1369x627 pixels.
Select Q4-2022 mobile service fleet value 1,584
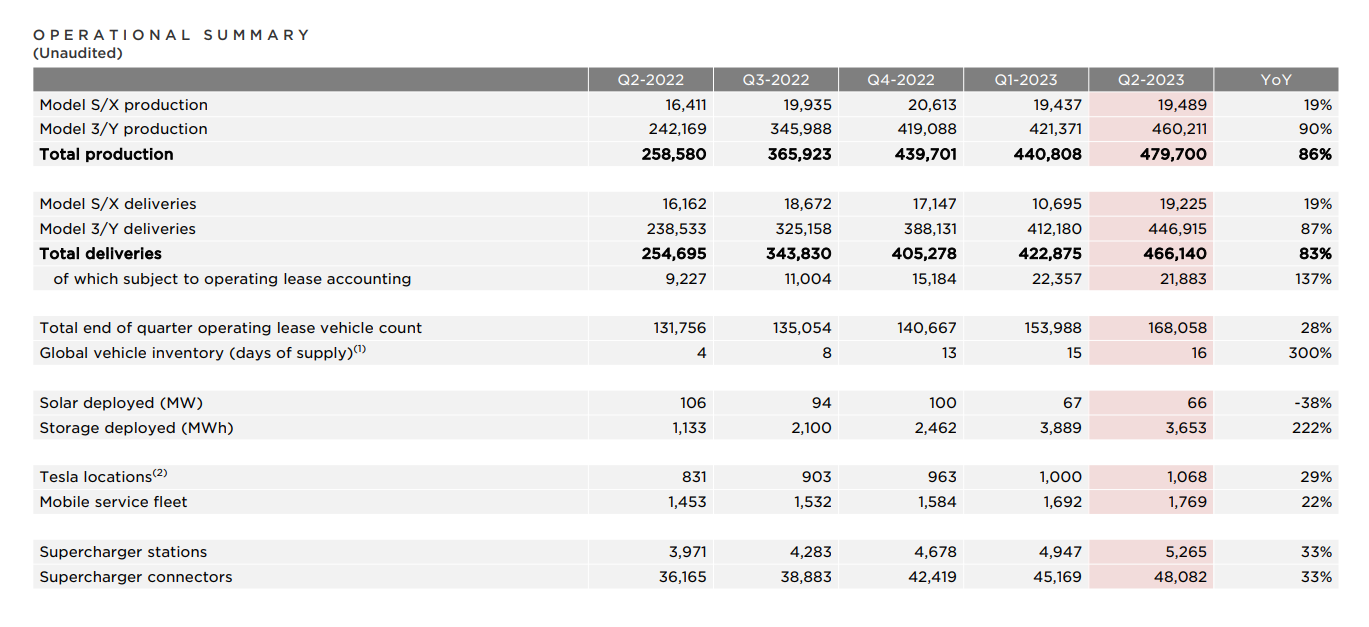tap(938, 502)
